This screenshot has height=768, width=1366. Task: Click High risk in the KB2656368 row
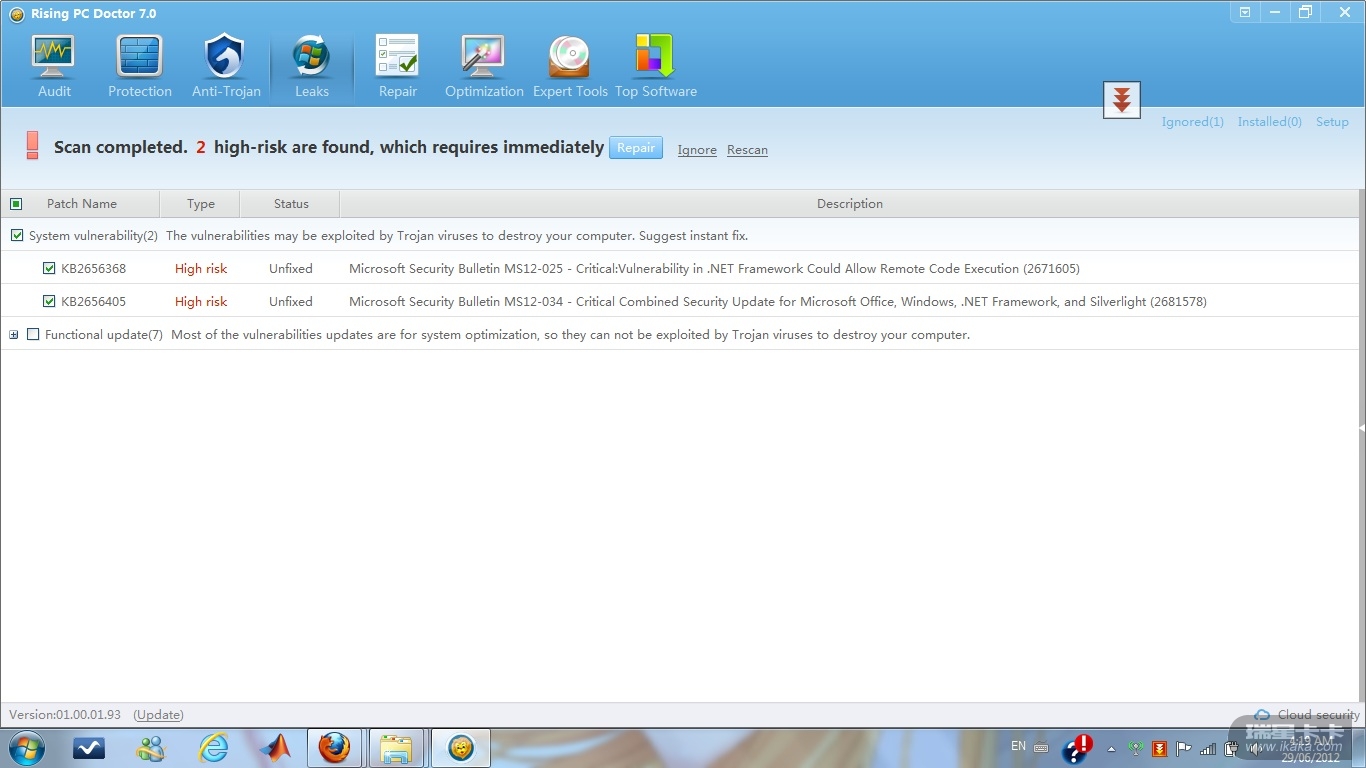[x=201, y=268]
